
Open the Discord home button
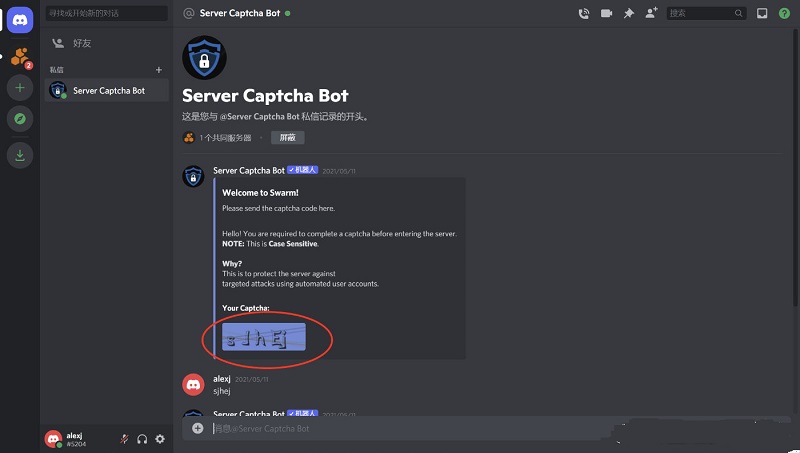20,20
